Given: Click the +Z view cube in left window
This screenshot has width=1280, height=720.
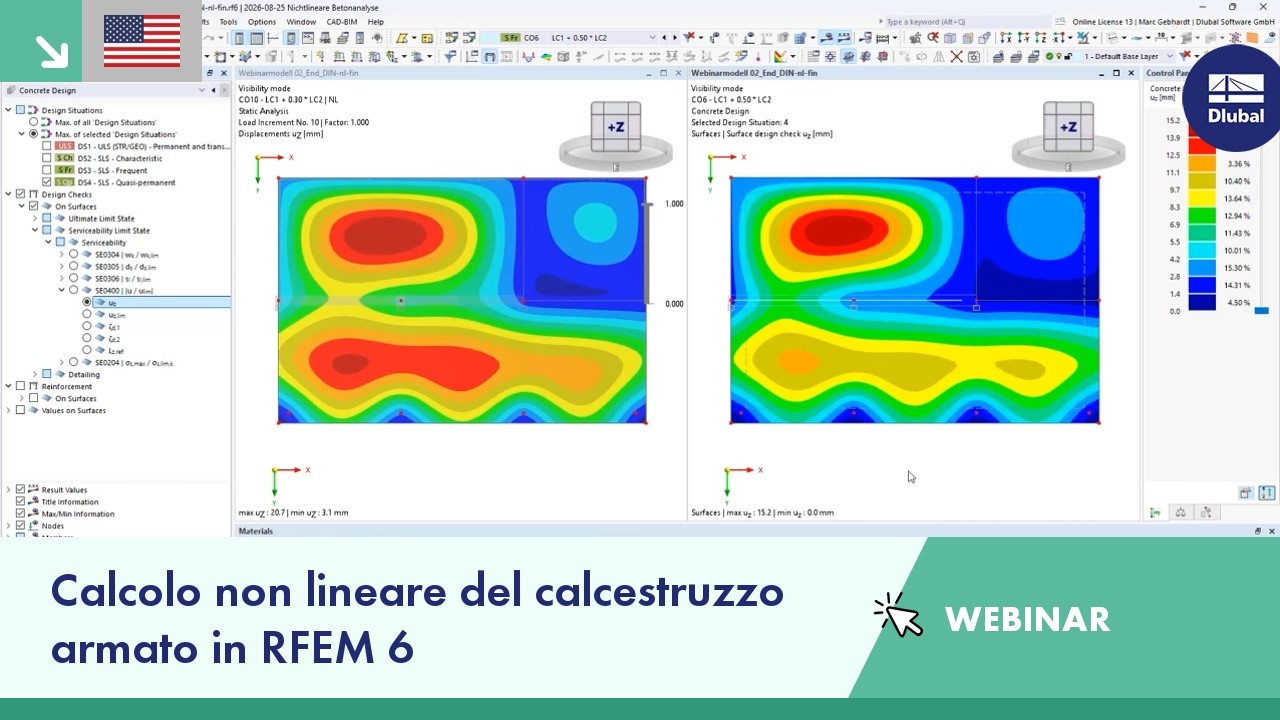Looking at the screenshot, I should [615, 127].
